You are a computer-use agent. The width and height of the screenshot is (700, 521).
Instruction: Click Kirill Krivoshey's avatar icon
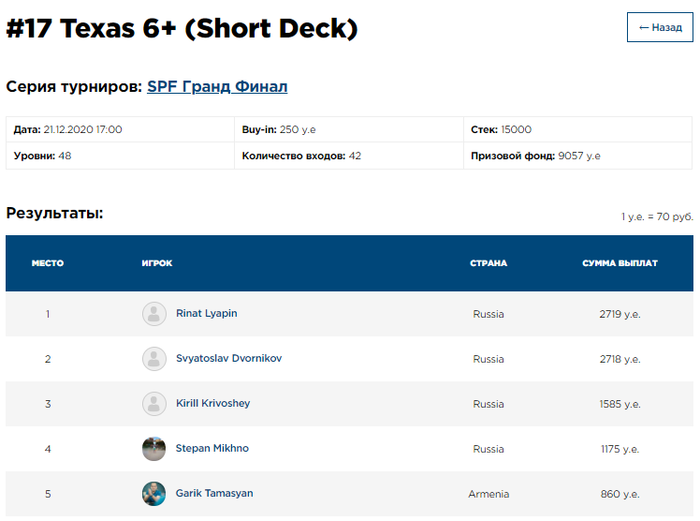pyautogui.click(x=154, y=404)
